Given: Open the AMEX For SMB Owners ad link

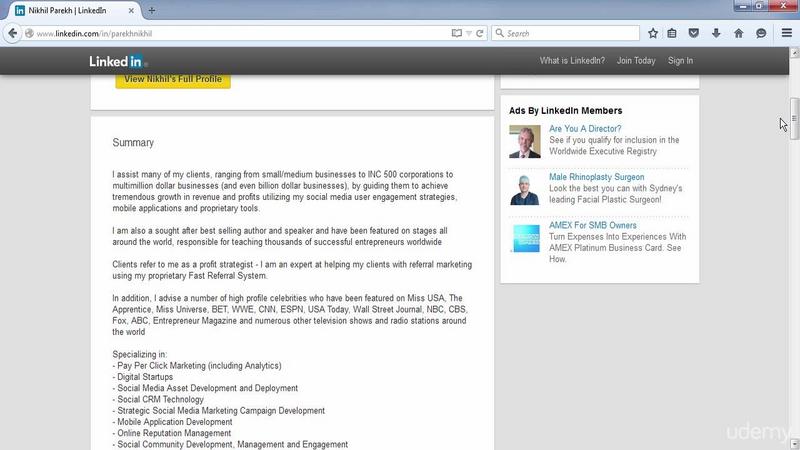Looking at the screenshot, I should click(592, 225).
